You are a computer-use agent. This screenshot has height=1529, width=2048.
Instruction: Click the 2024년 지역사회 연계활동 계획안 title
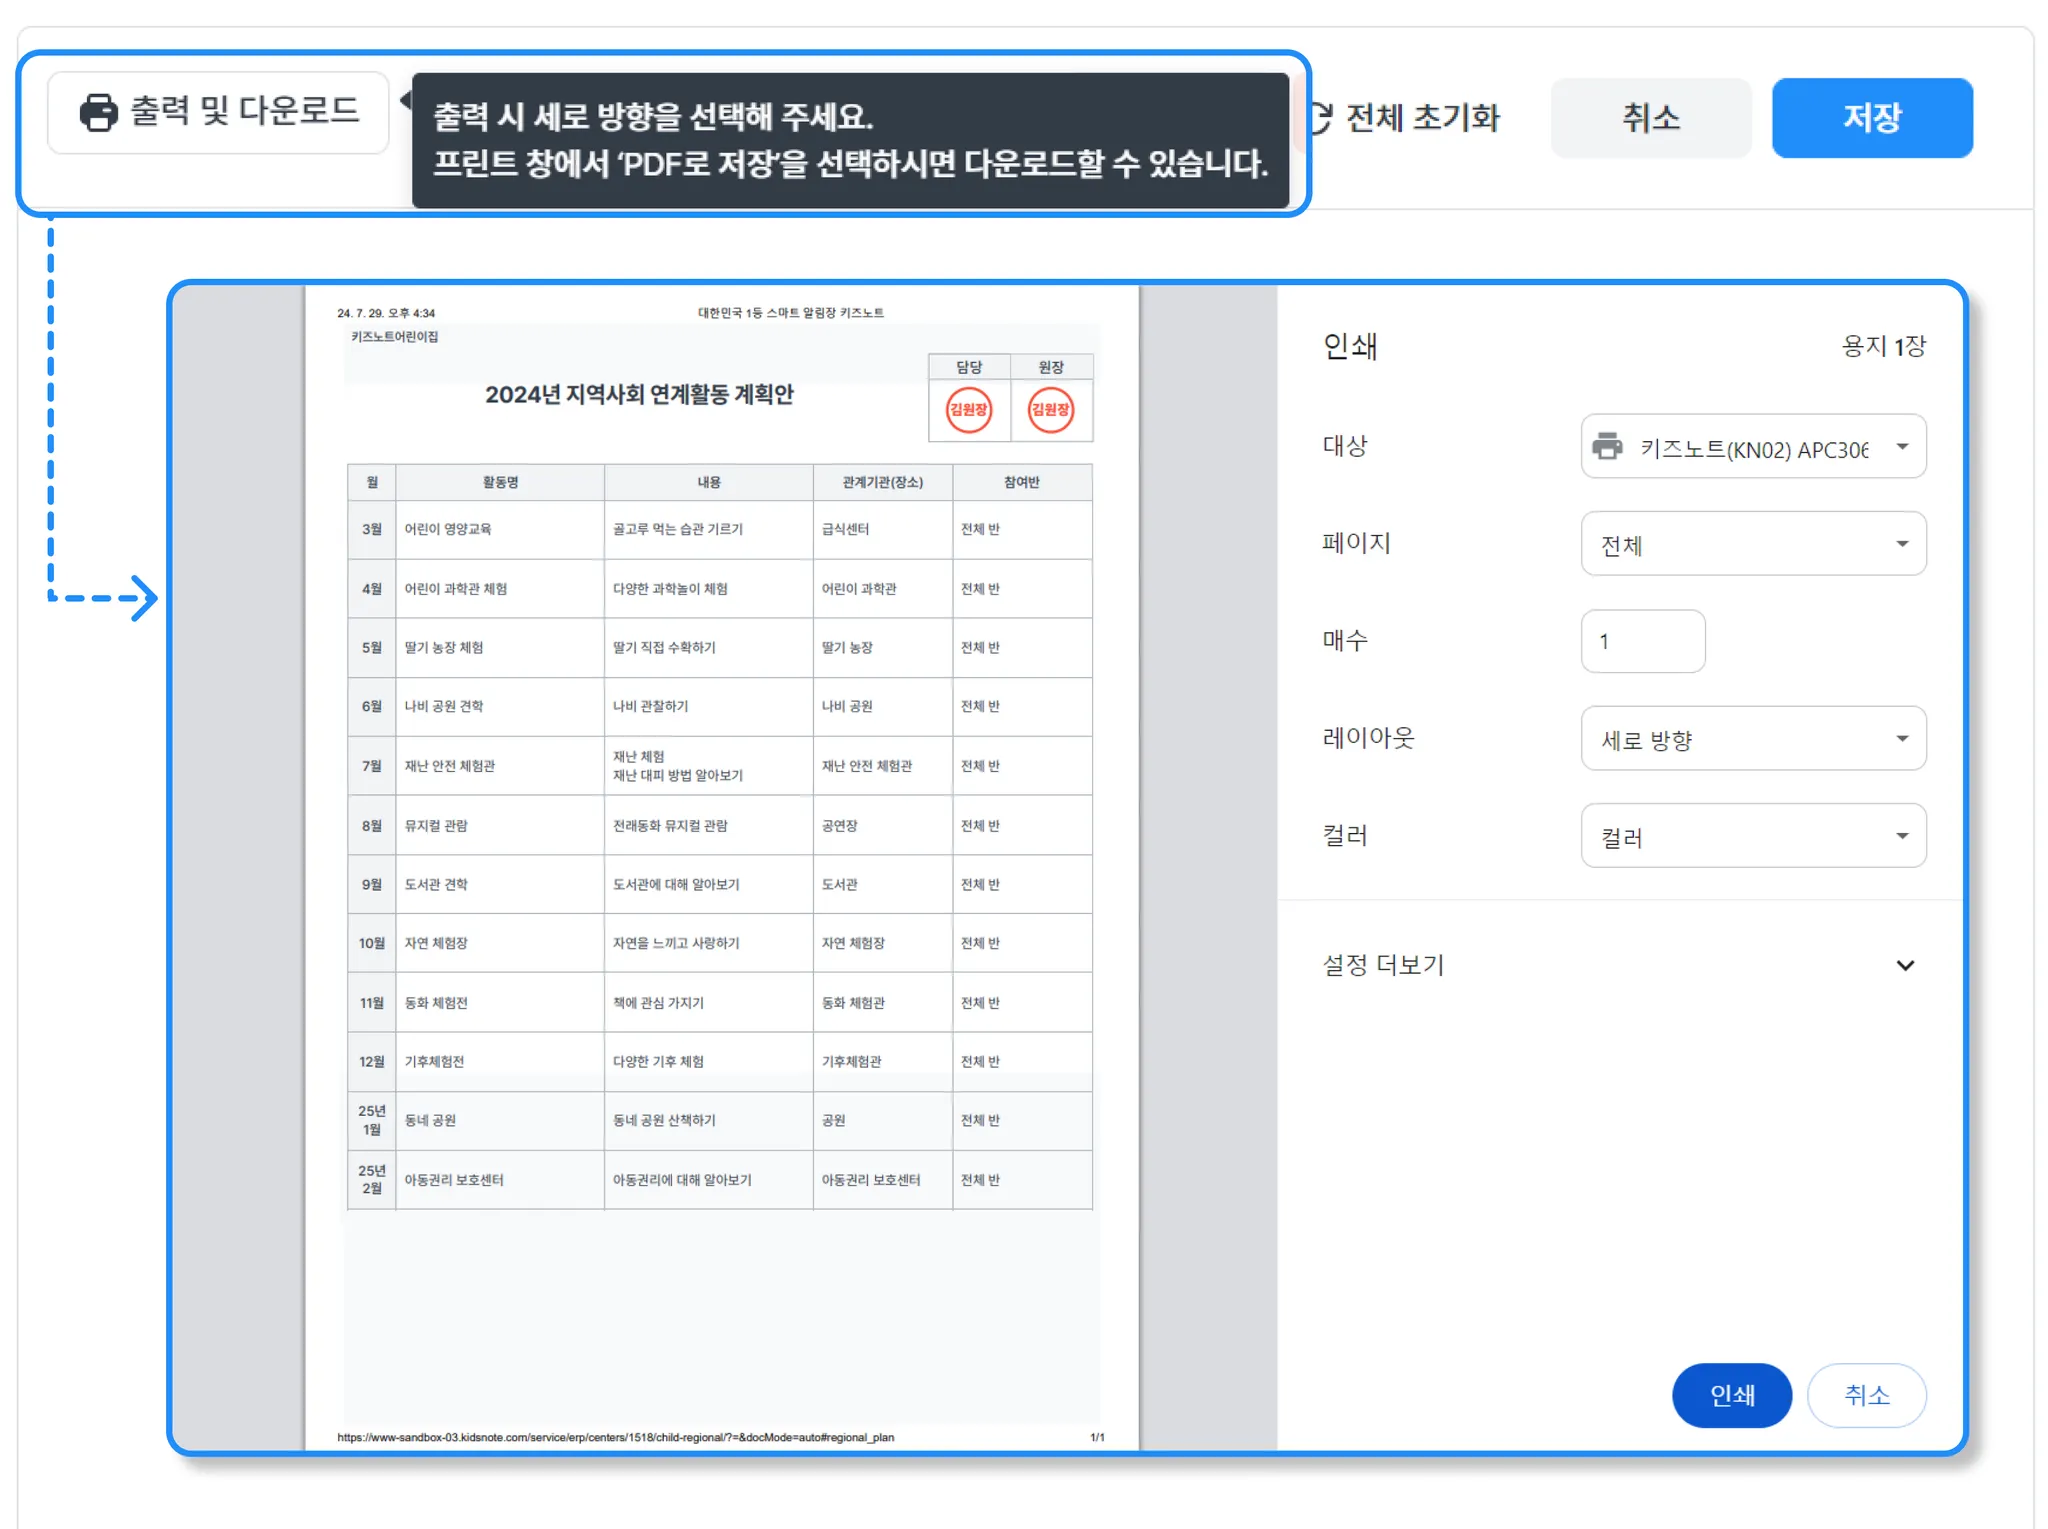(x=639, y=395)
